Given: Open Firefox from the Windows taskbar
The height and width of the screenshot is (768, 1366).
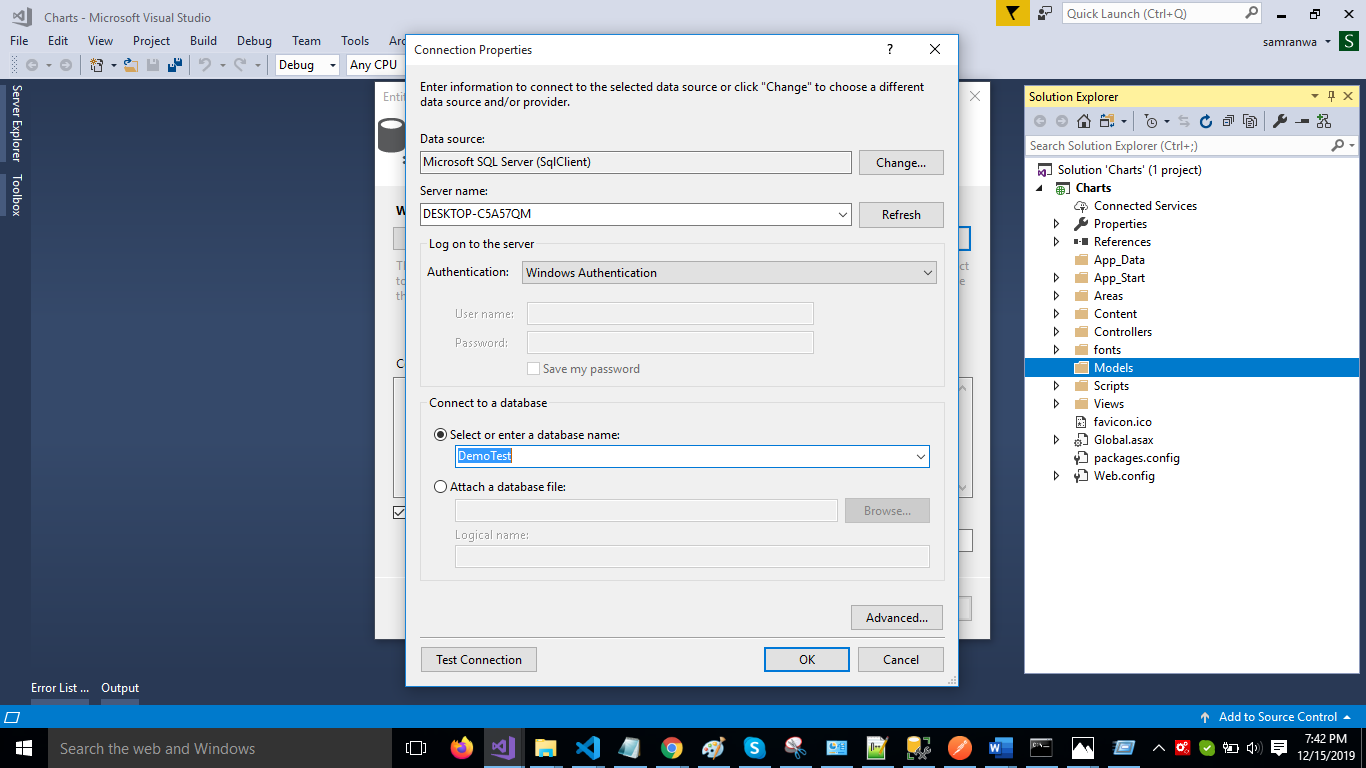Looking at the screenshot, I should tap(461, 748).
